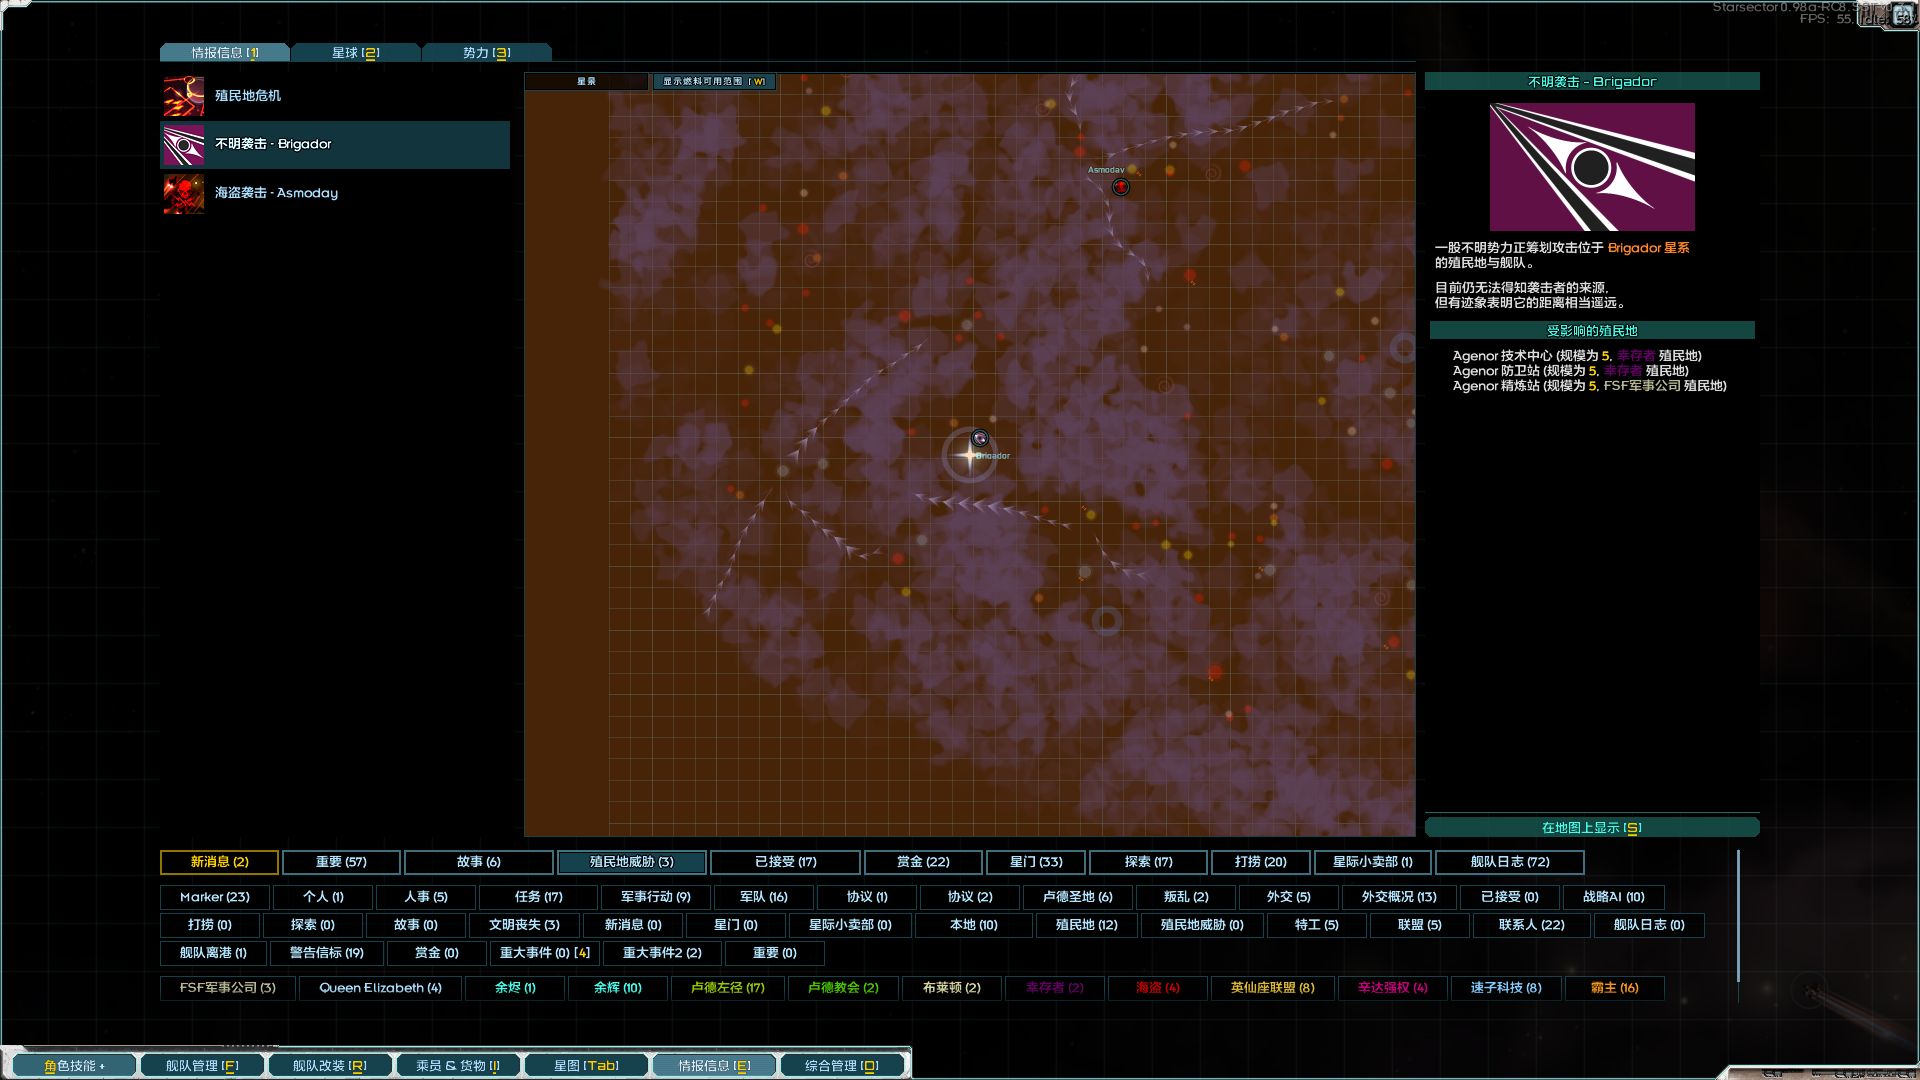The height and width of the screenshot is (1080, 1920).
Task: Toggle 舰队日志 (72) filter tag
Action: coord(1510,862)
